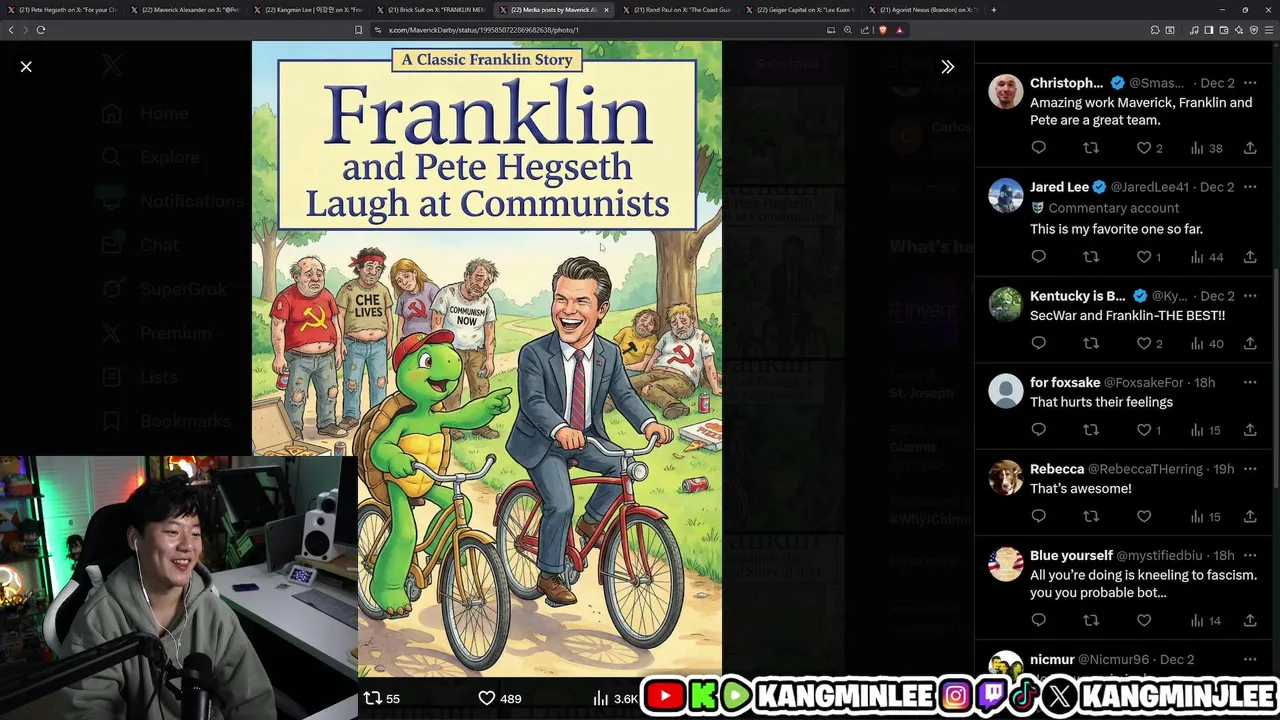The image size is (1280, 720).
Task: Click the Franklin book cover image
Action: click(x=487, y=358)
